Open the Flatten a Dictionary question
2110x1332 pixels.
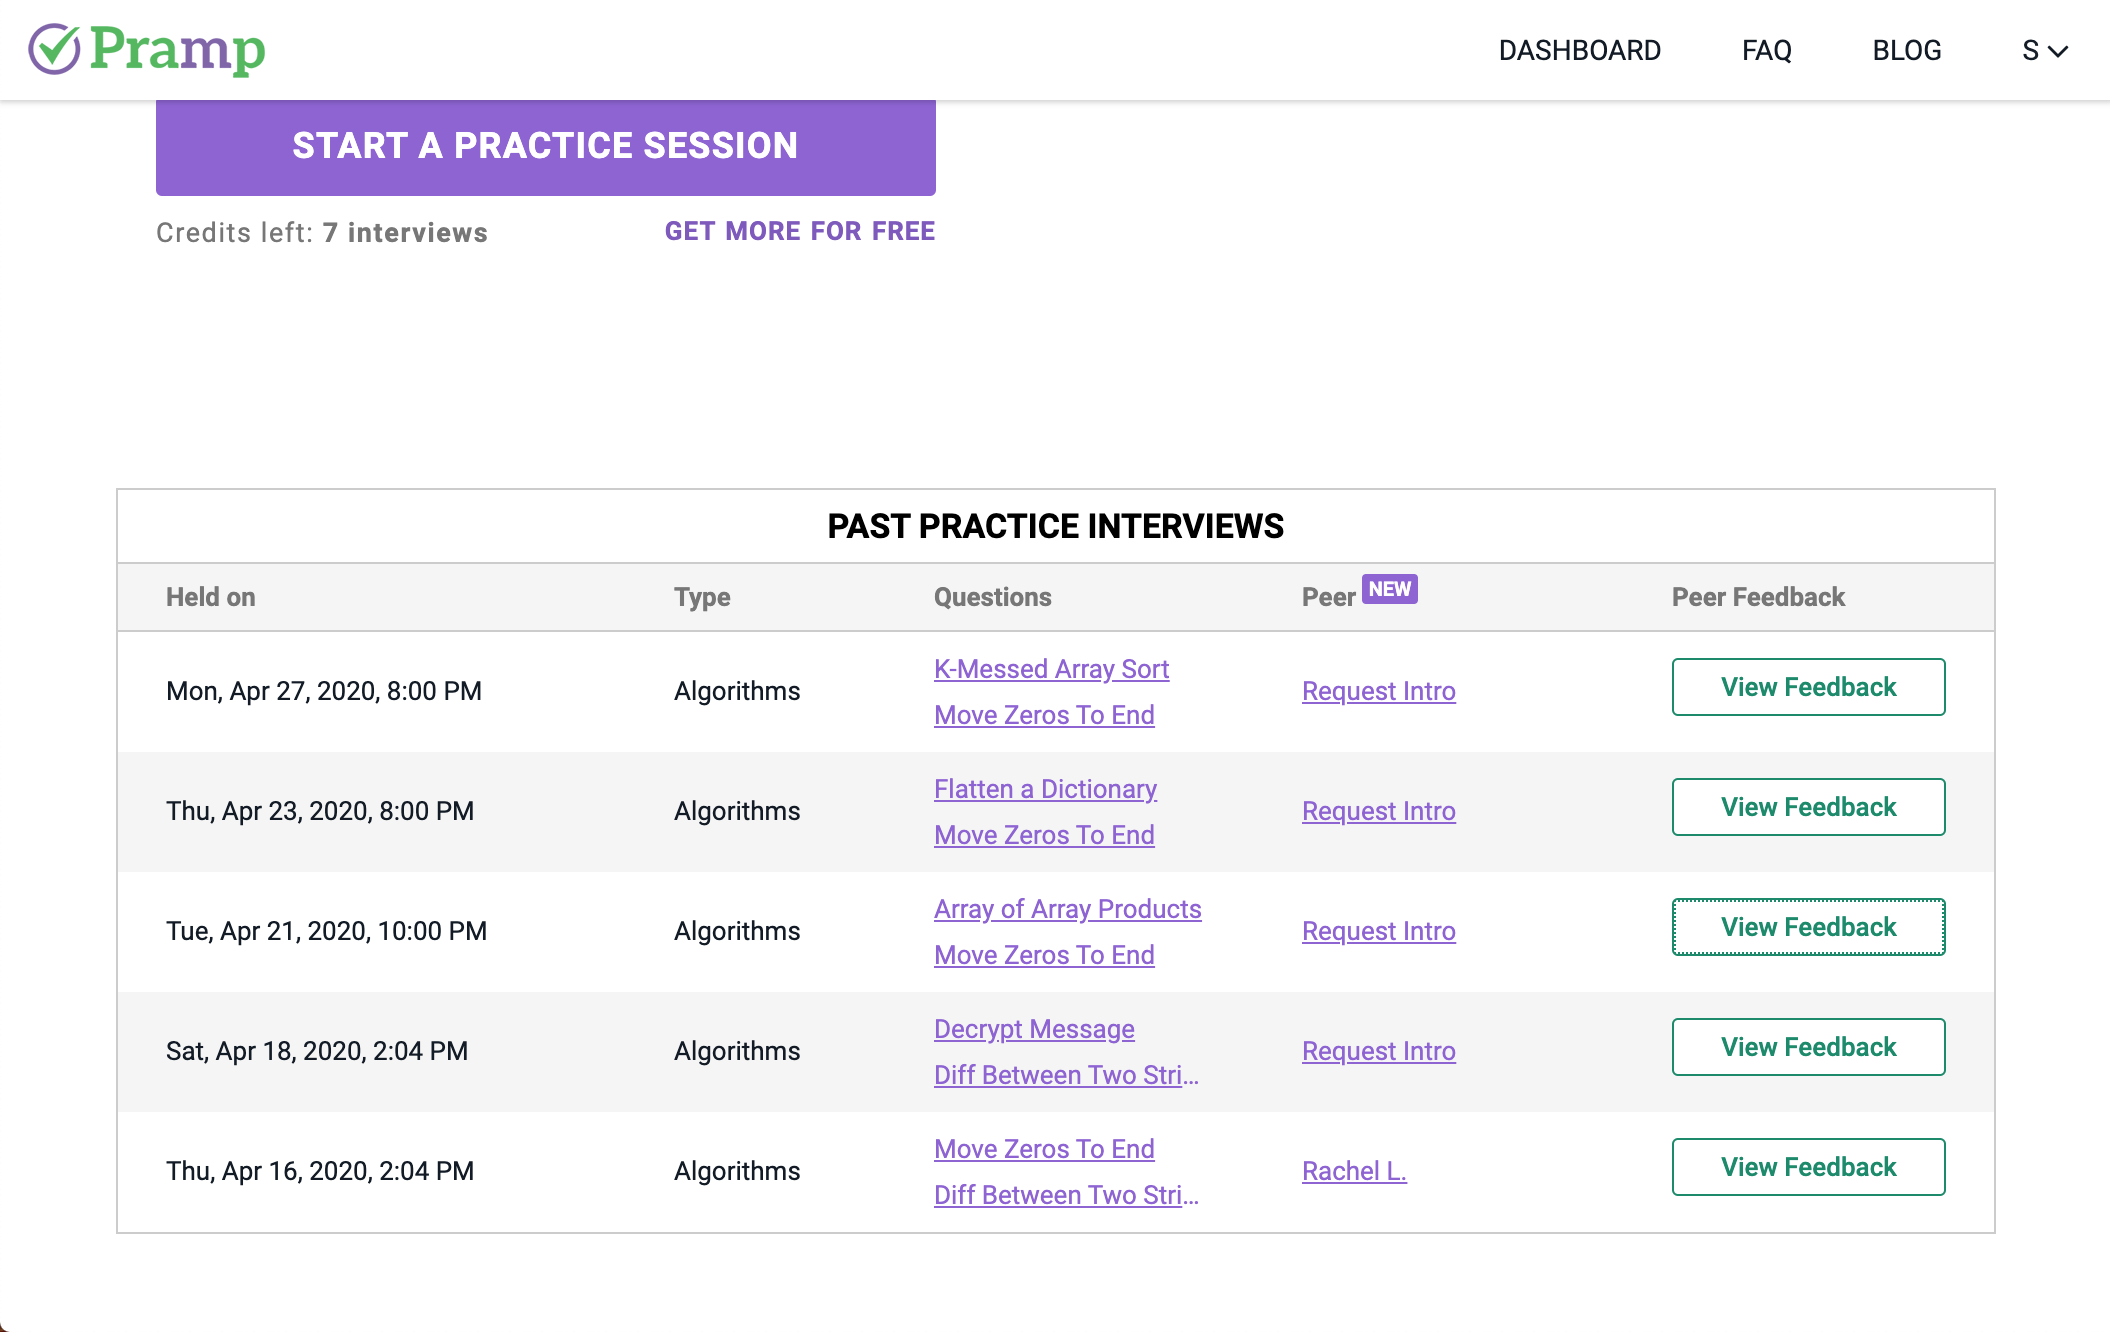tap(1045, 789)
